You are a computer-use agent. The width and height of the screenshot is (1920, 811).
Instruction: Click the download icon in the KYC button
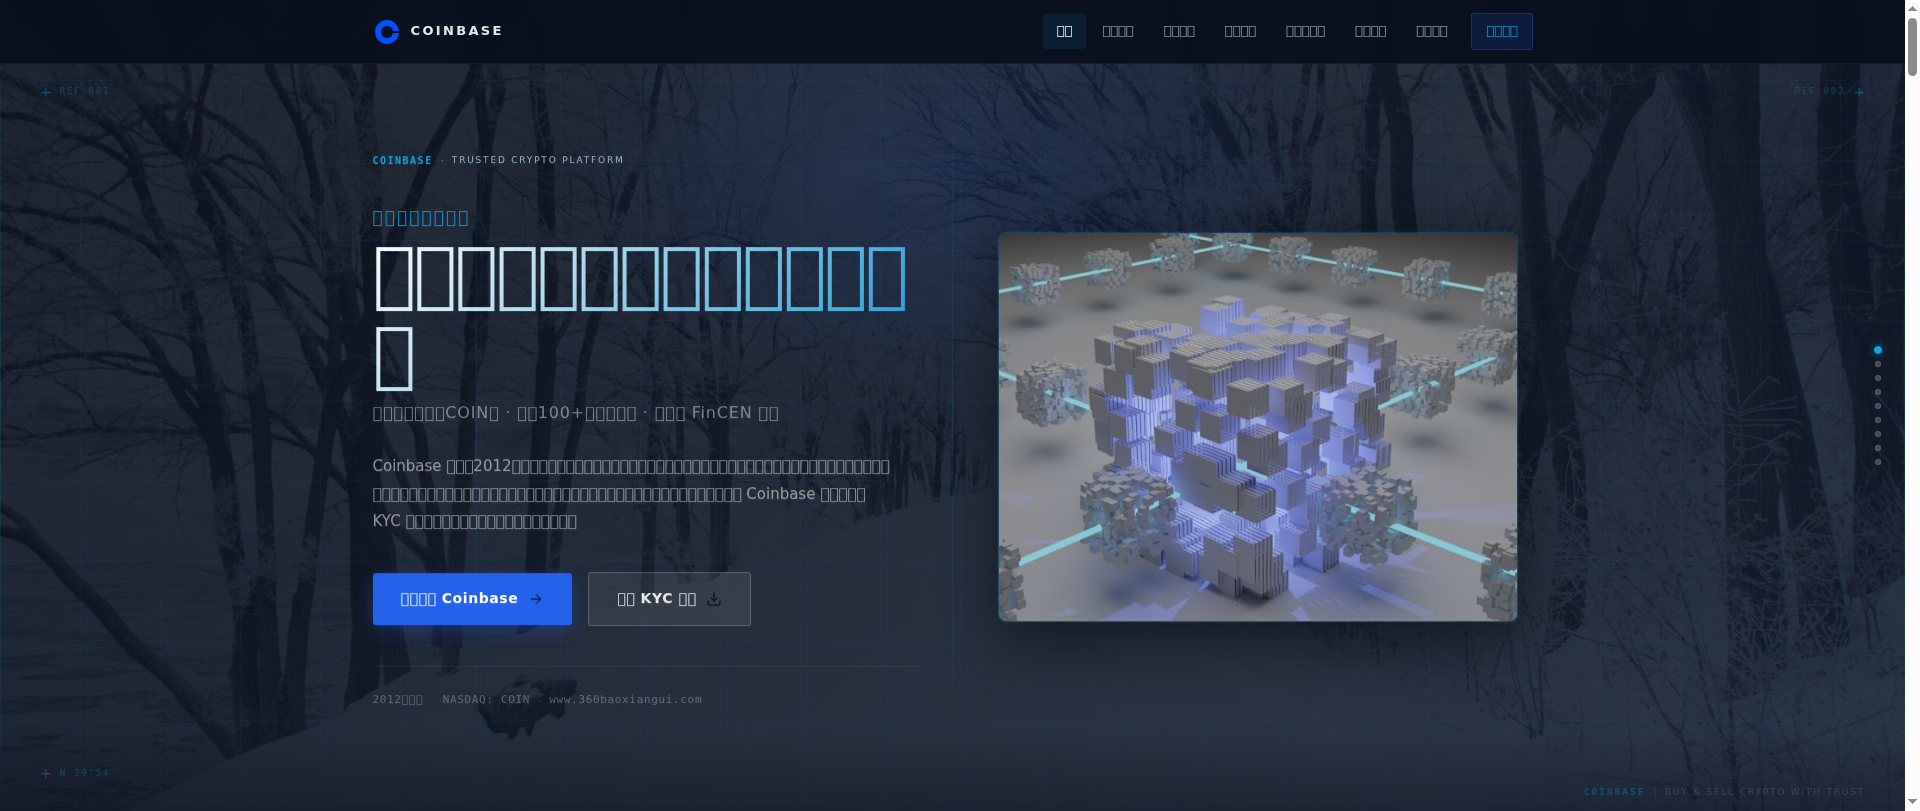click(714, 599)
